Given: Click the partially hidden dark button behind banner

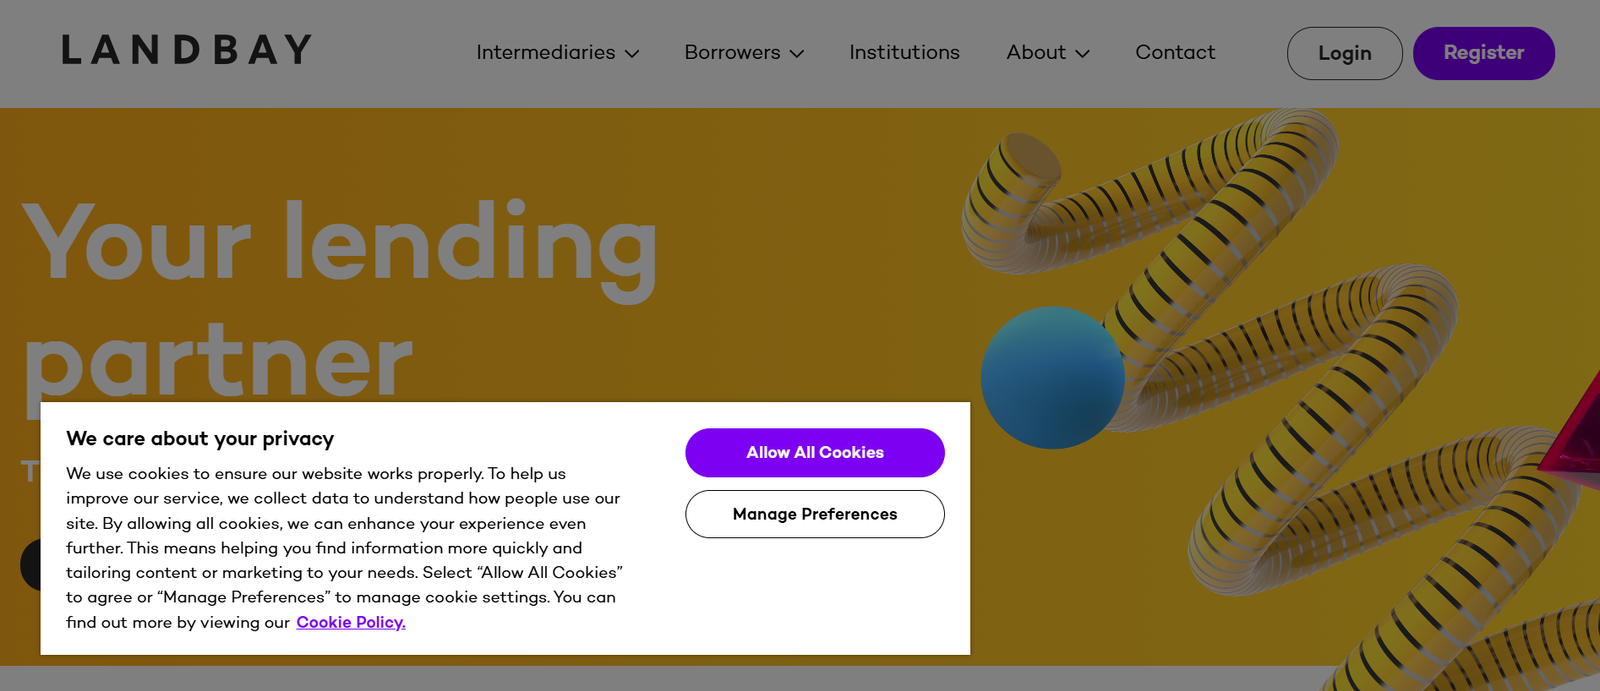Looking at the screenshot, I should (30, 564).
